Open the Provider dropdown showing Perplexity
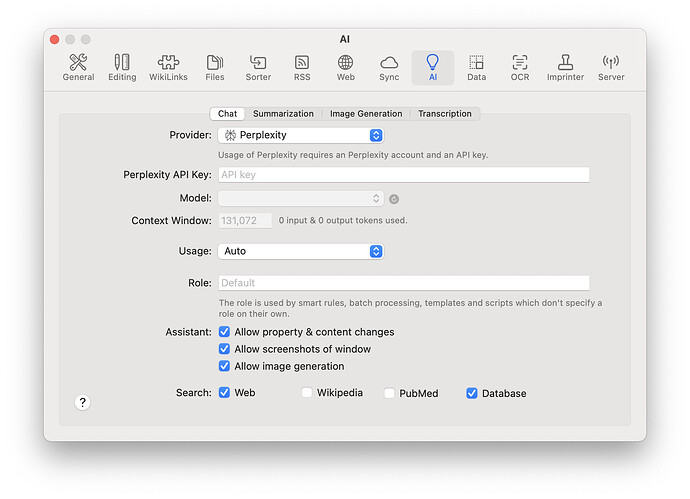This screenshot has width=690, height=499. [301, 135]
